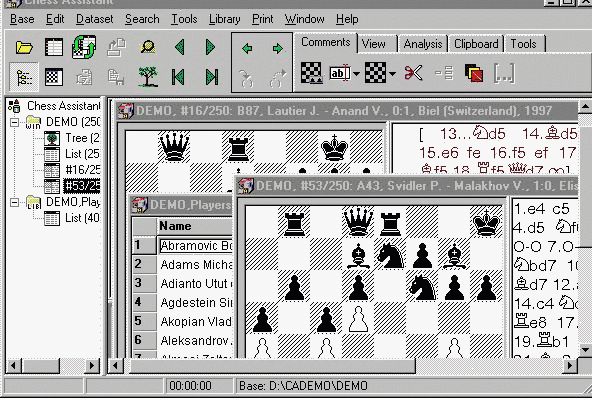The width and height of the screenshot is (592, 398).
Task: Jump to last game with green end arrow
Action: pyautogui.click(x=212, y=77)
